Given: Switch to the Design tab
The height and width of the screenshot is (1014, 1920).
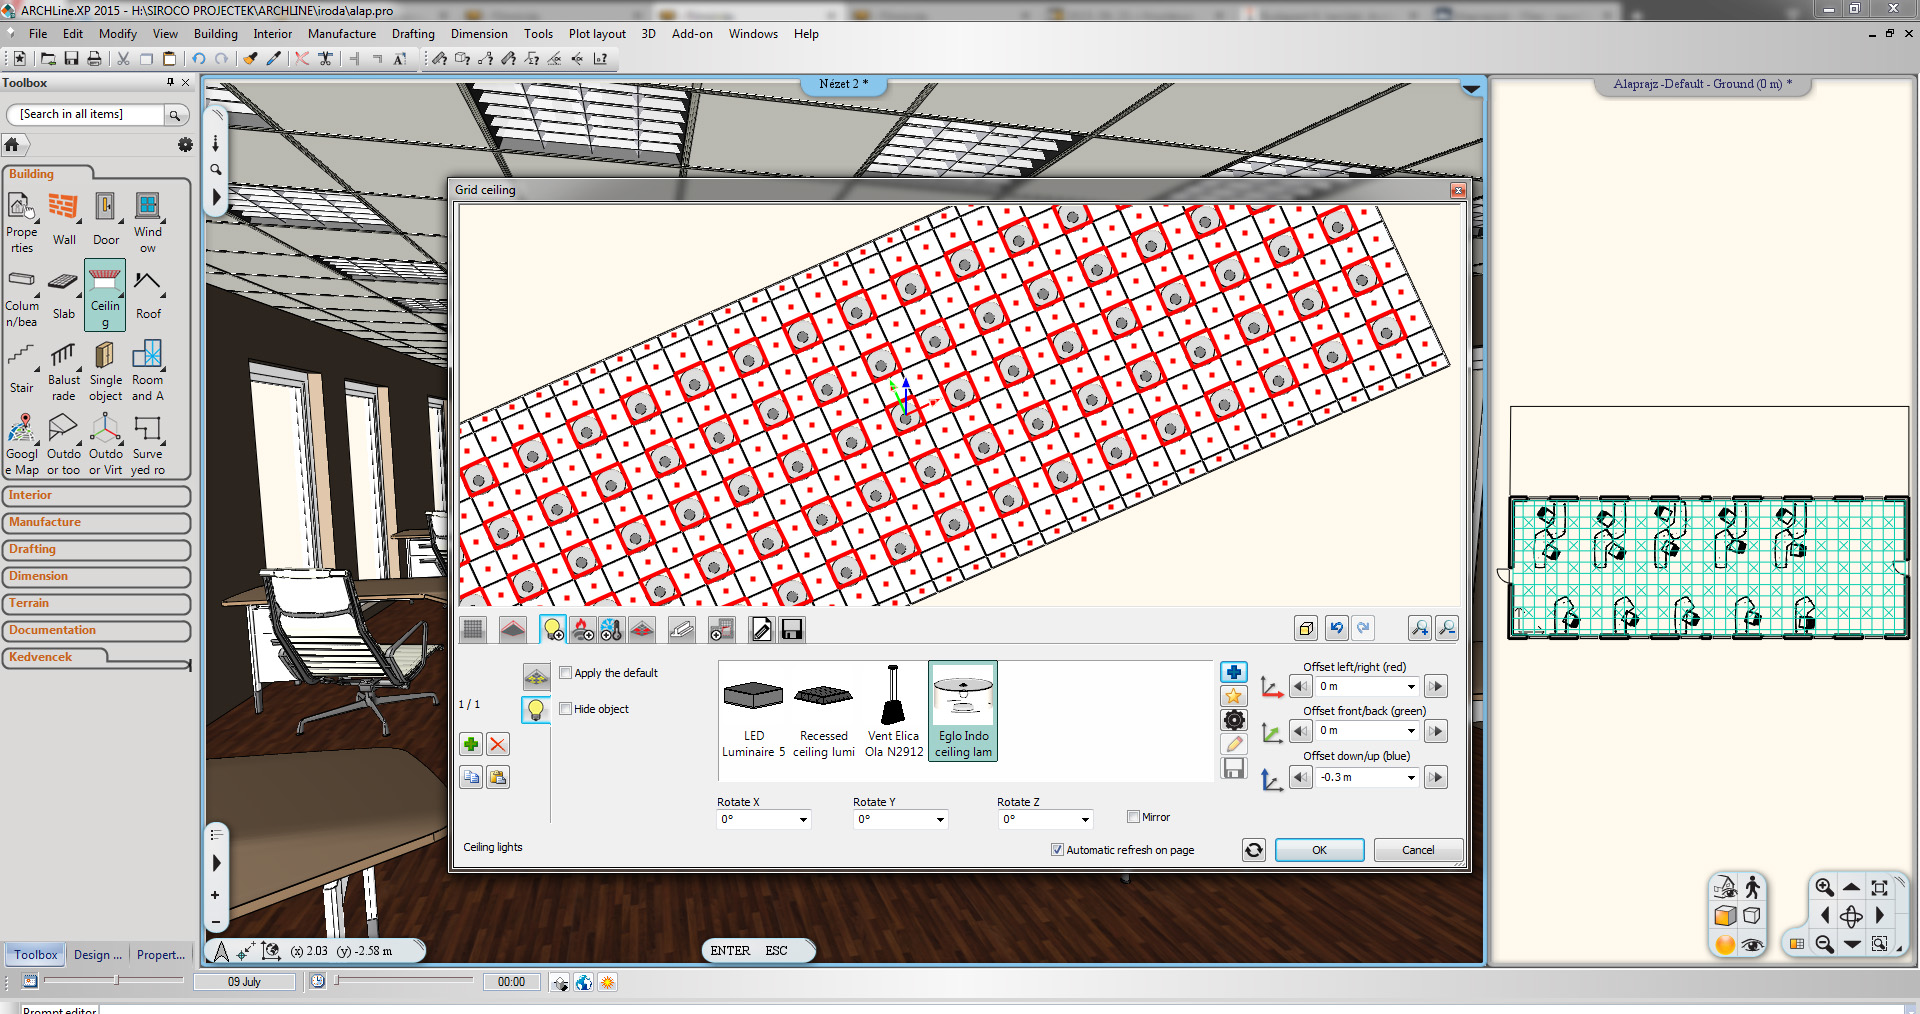Looking at the screenshot, I should click(x=97, y=955).
